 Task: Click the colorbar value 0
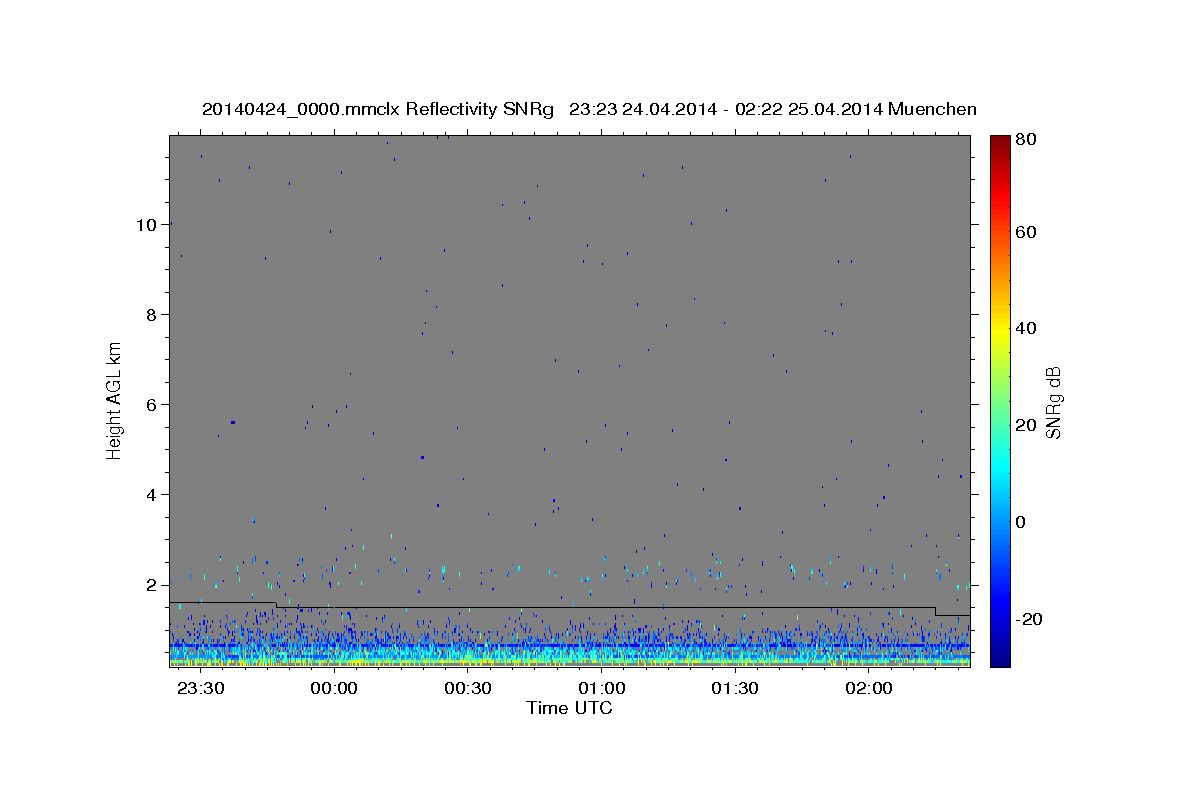[1022, 522]
